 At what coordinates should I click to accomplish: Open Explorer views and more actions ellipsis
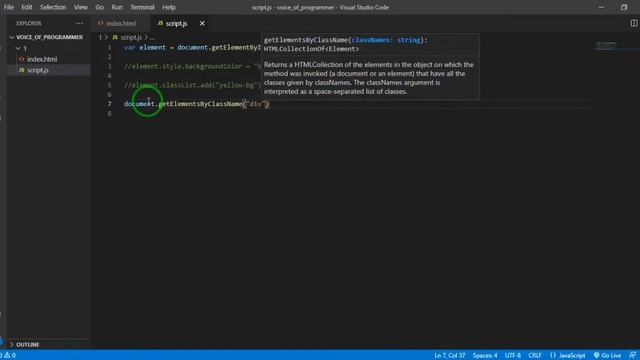(x=79, y=23)
